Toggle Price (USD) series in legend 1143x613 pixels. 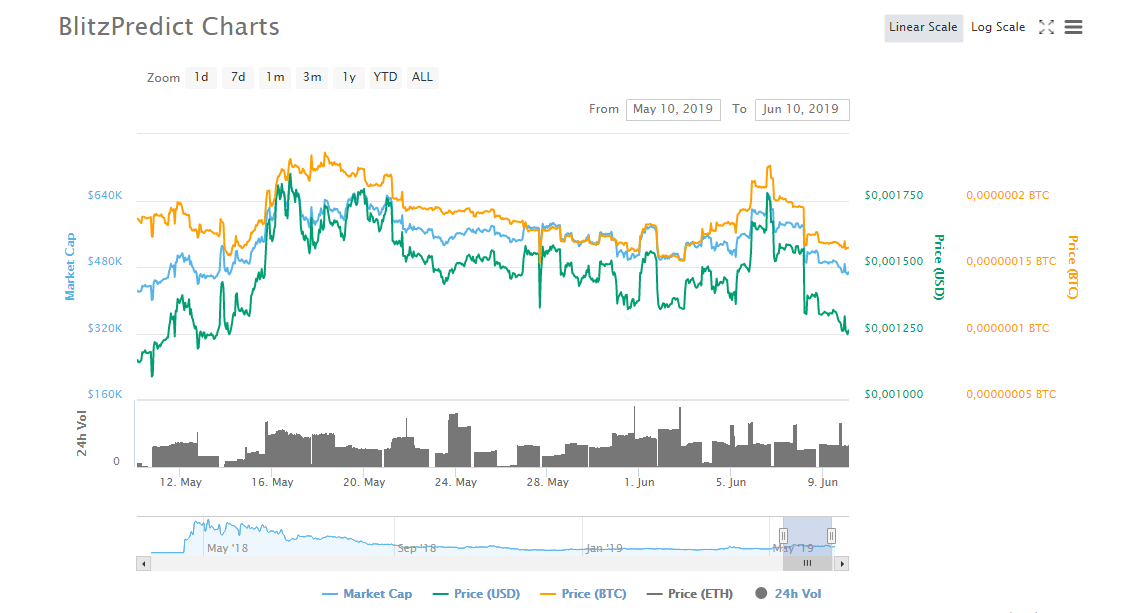point(476,594)
